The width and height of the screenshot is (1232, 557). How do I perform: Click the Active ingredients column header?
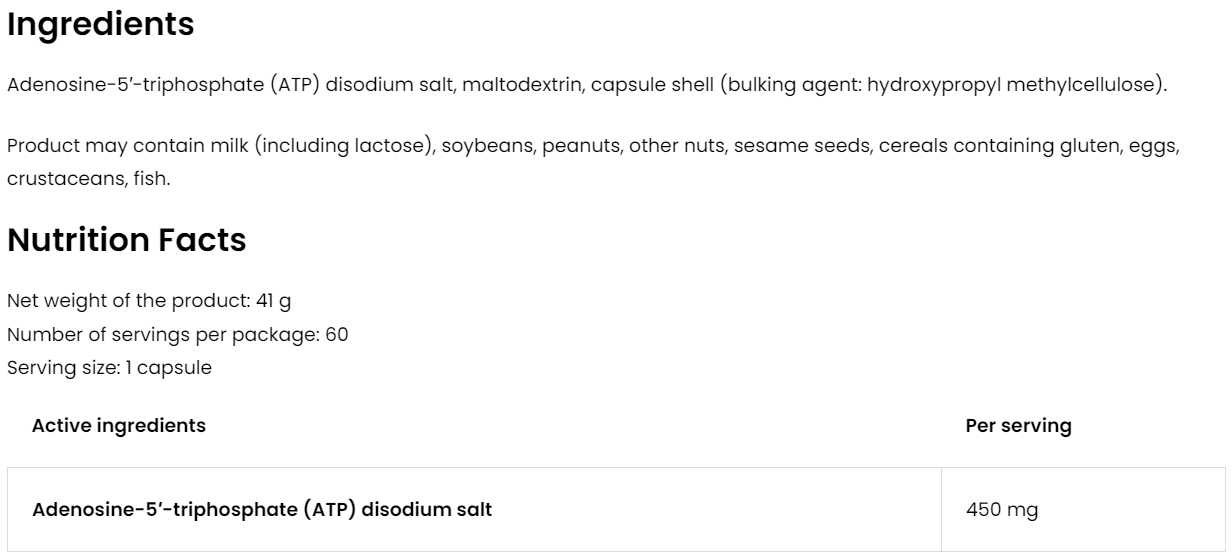119,426
